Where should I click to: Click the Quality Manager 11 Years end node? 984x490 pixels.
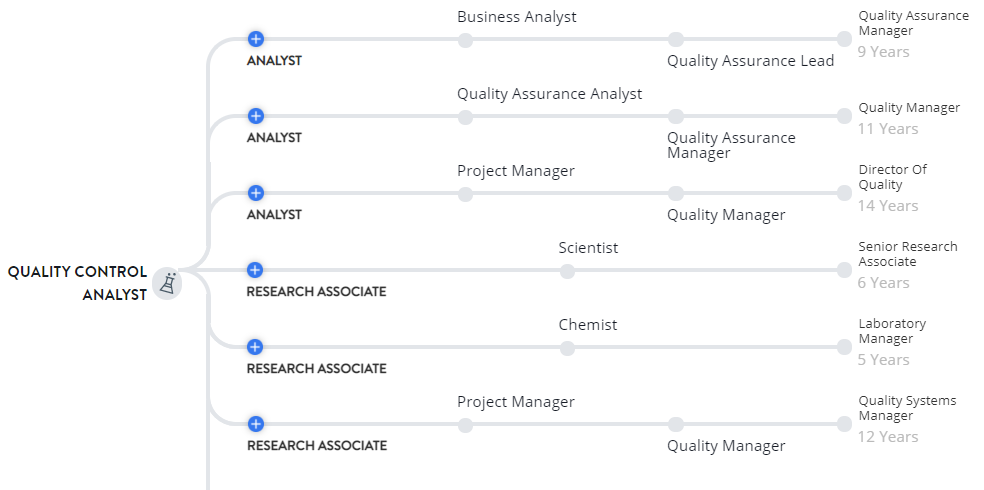coord(845,116)
